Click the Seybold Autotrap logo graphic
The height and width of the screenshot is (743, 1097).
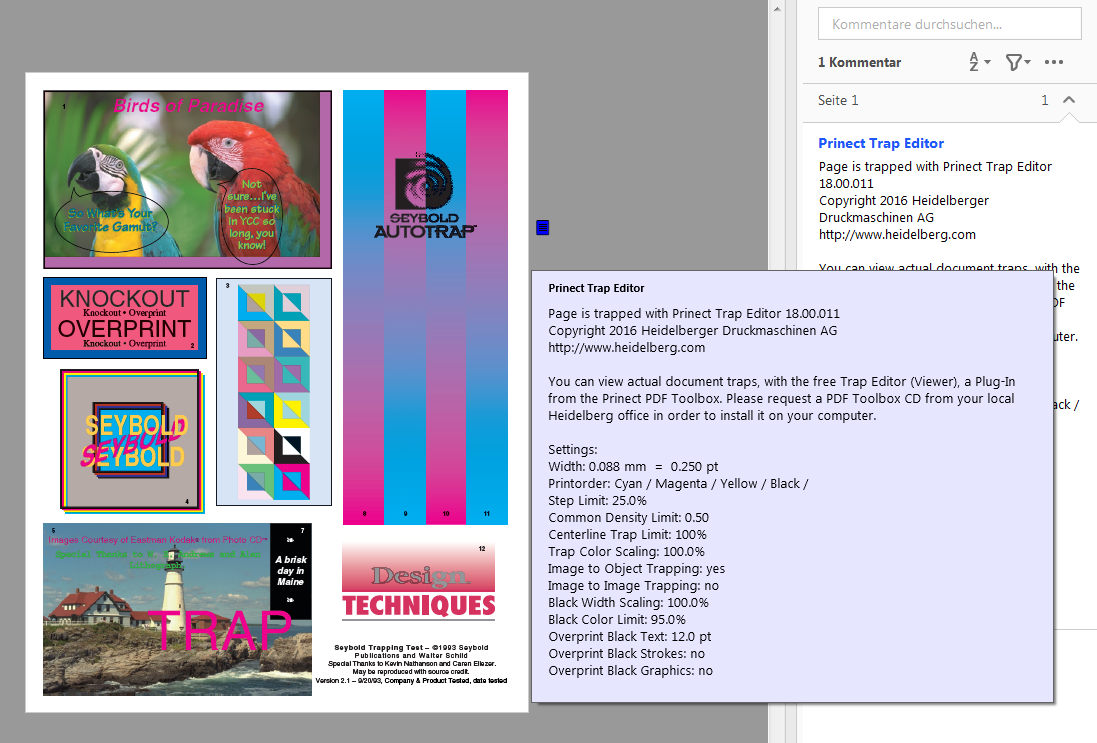point(425,196)
